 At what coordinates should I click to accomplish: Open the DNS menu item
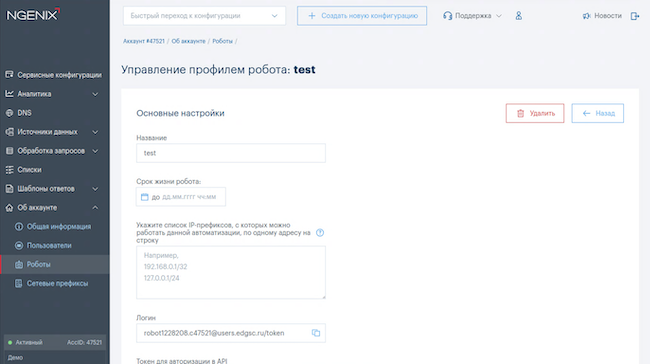(55, 113)
